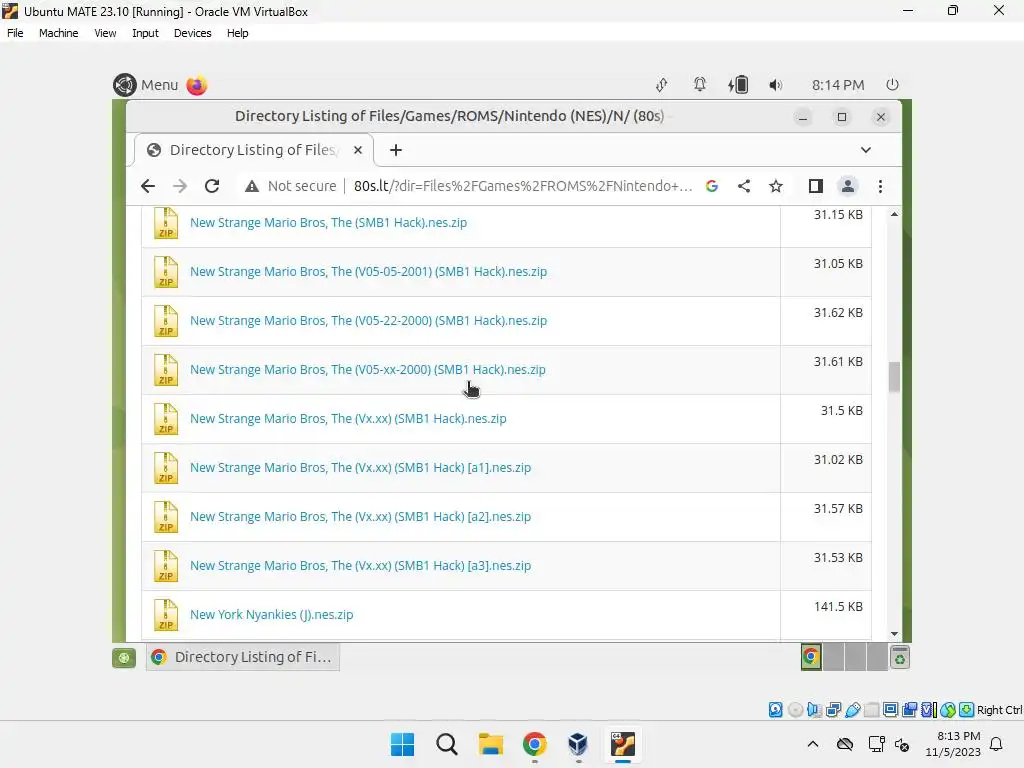Open File Explorer from Windows taskbar
Screen dimensions: 1024x768
tap(490, 744)
